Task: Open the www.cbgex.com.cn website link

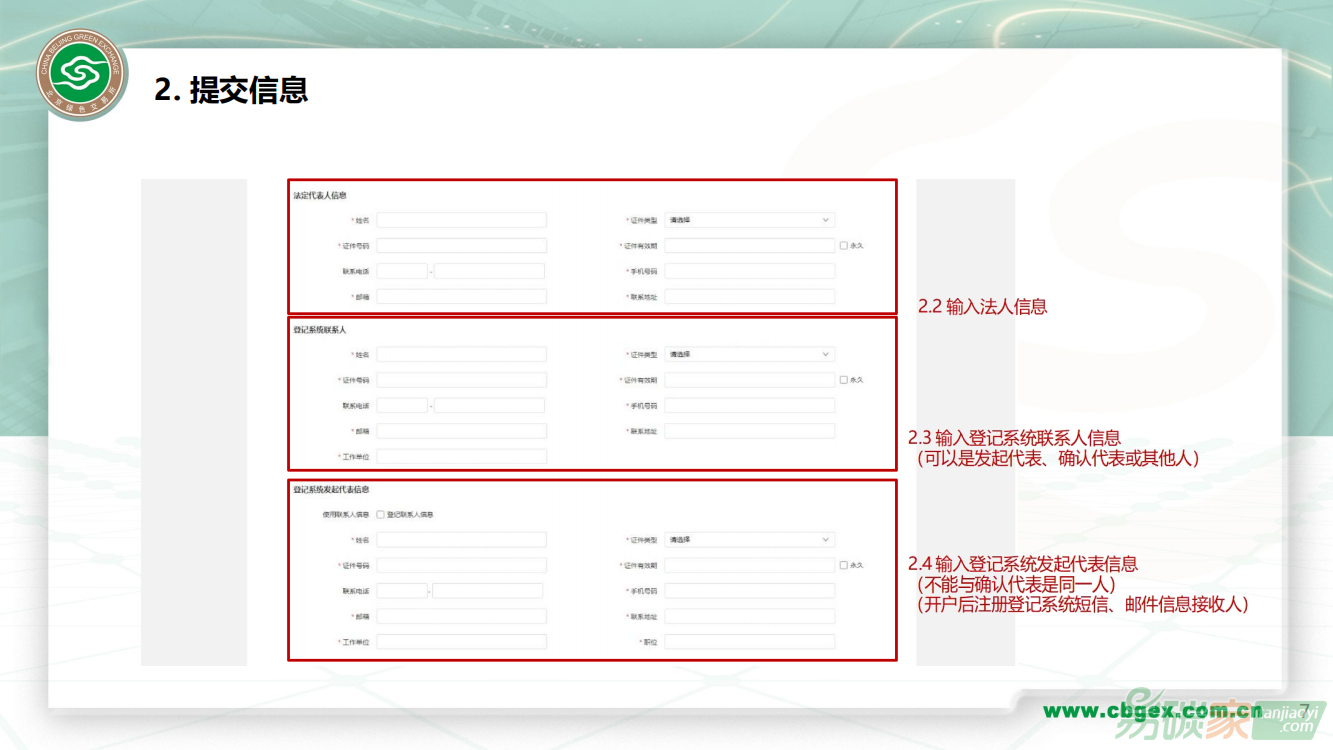Action: 1152,711
